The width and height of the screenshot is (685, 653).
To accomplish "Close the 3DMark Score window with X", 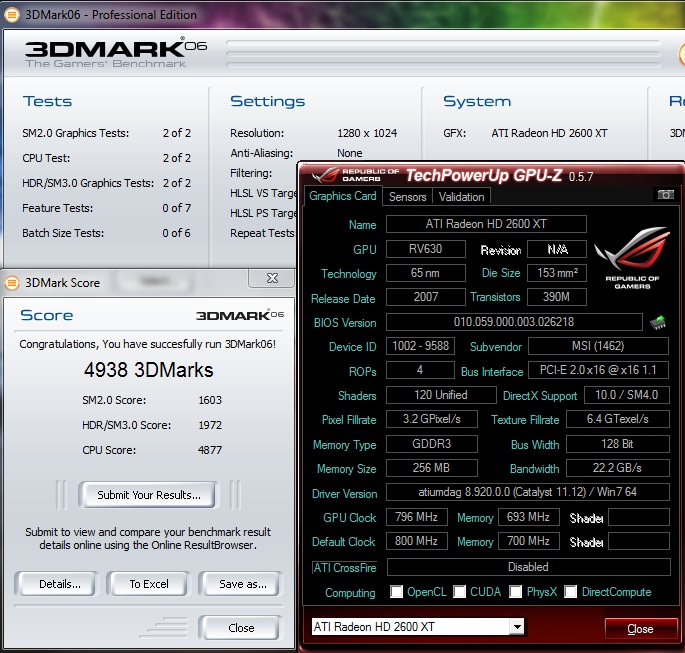I will click(271, 278).
